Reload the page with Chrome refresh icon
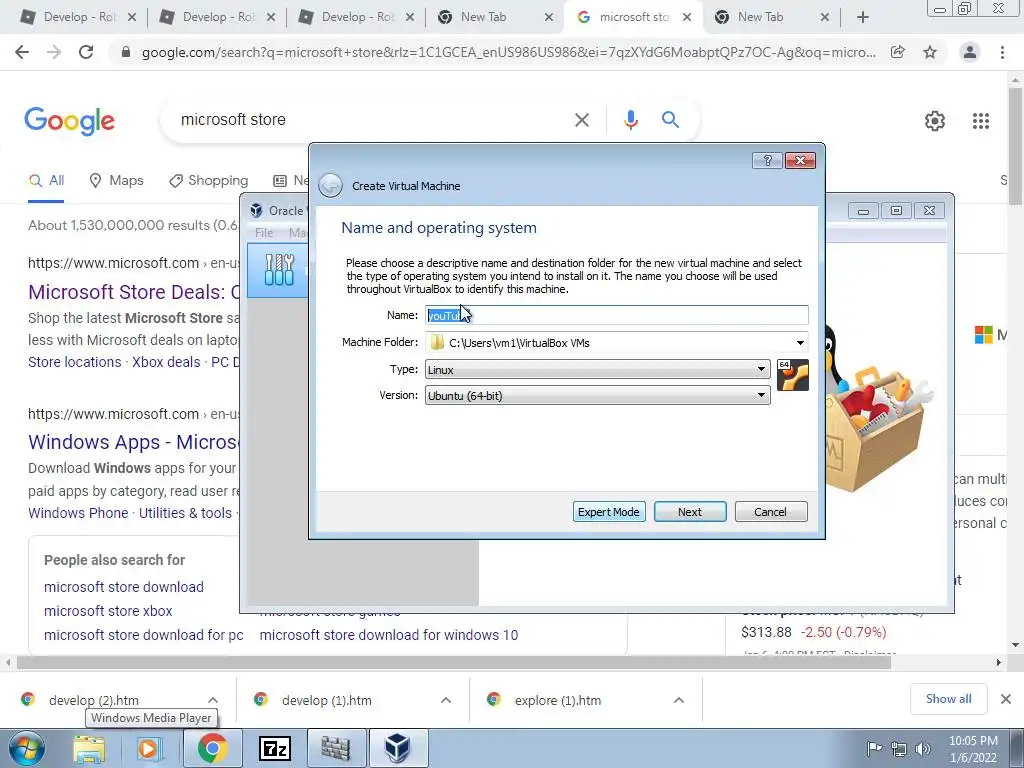The width and height of the screenshot is (1024, 768). click(x=86, y=52)
